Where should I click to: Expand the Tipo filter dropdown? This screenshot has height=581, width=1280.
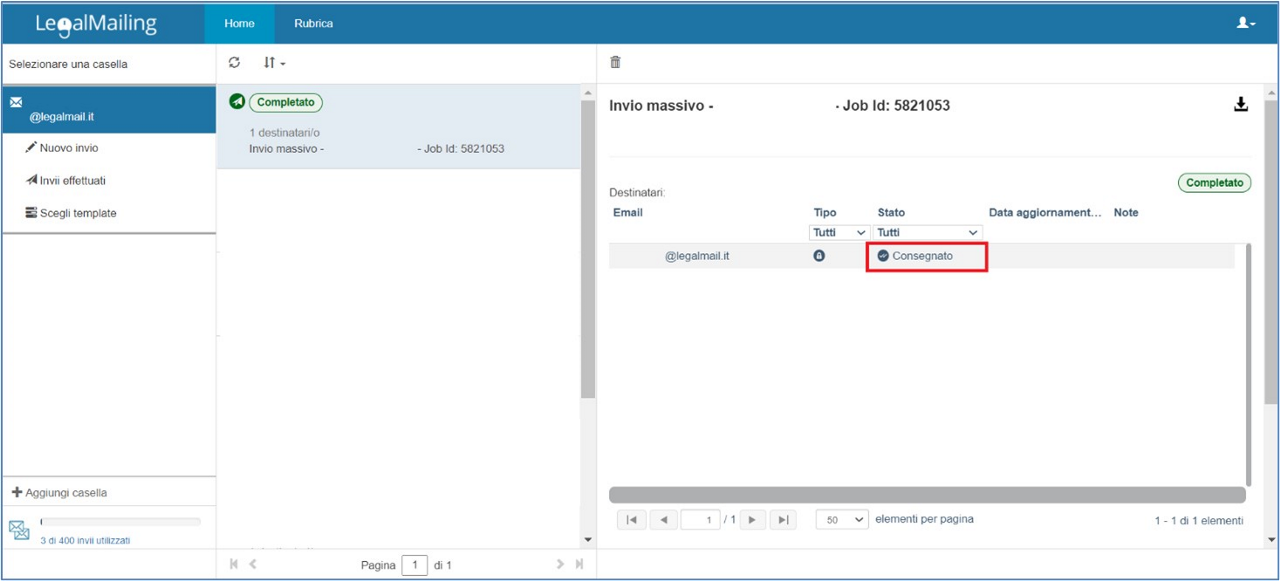839,233
